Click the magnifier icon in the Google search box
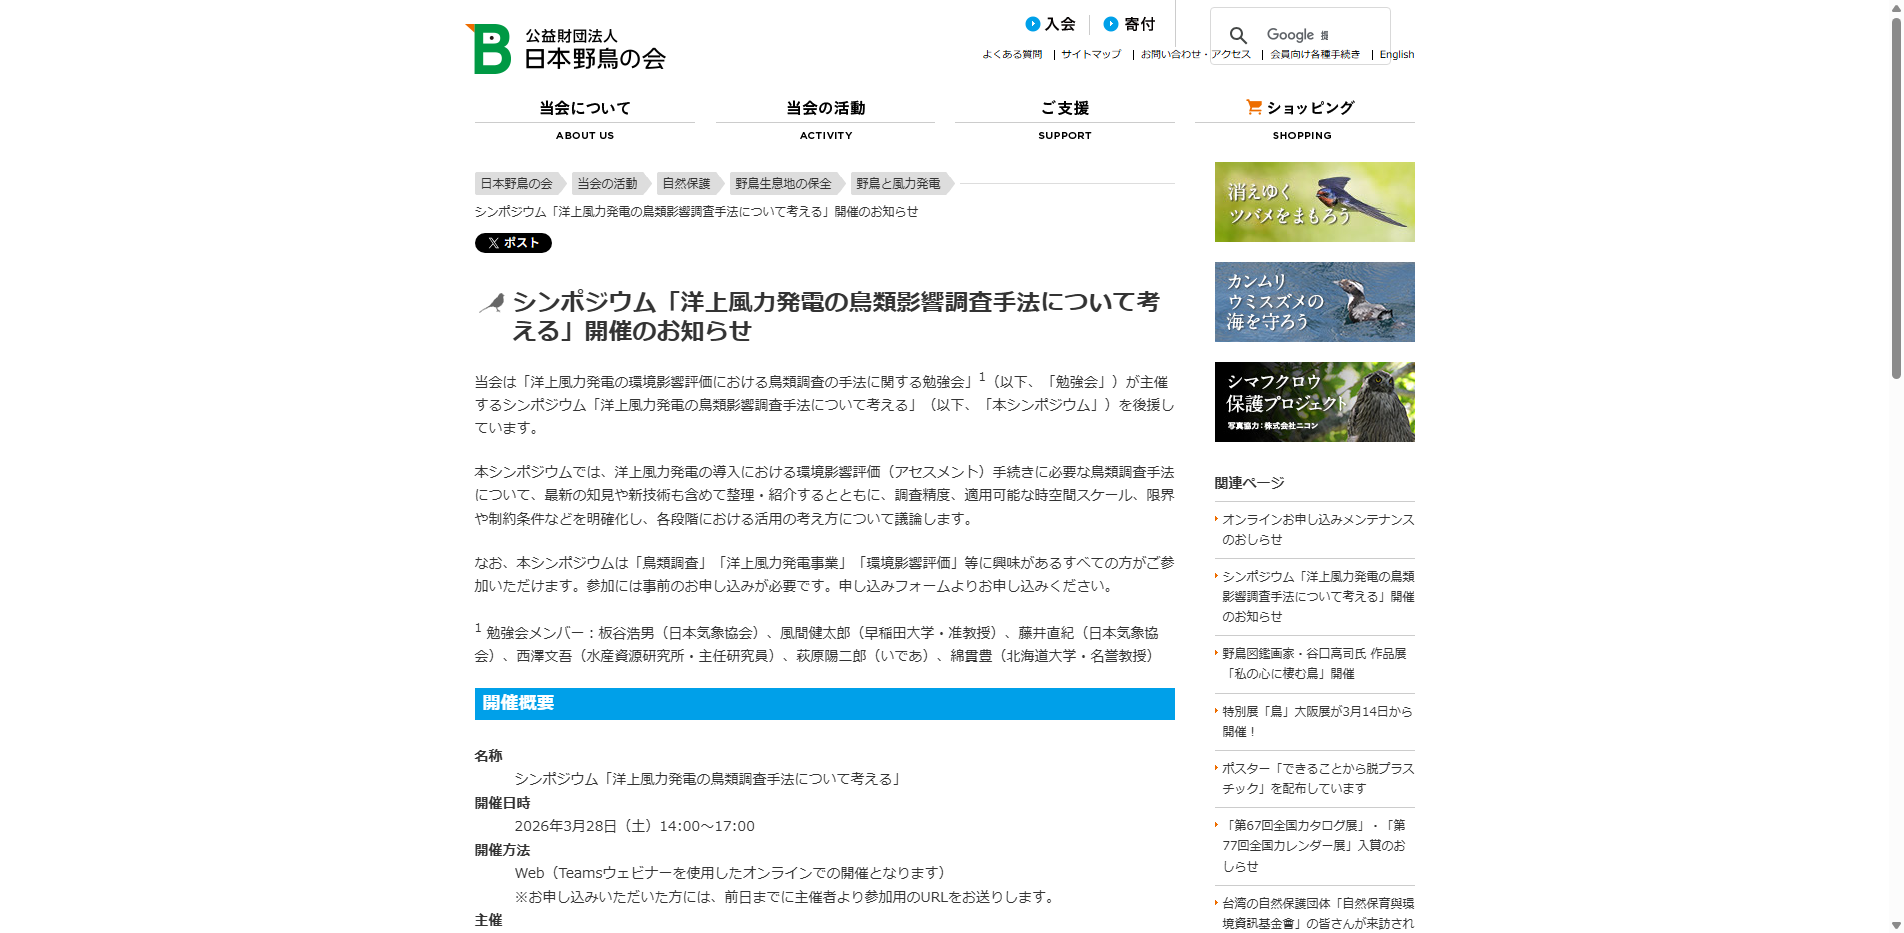Screen dimensions: 1904x933 [x=1240, y=33]
